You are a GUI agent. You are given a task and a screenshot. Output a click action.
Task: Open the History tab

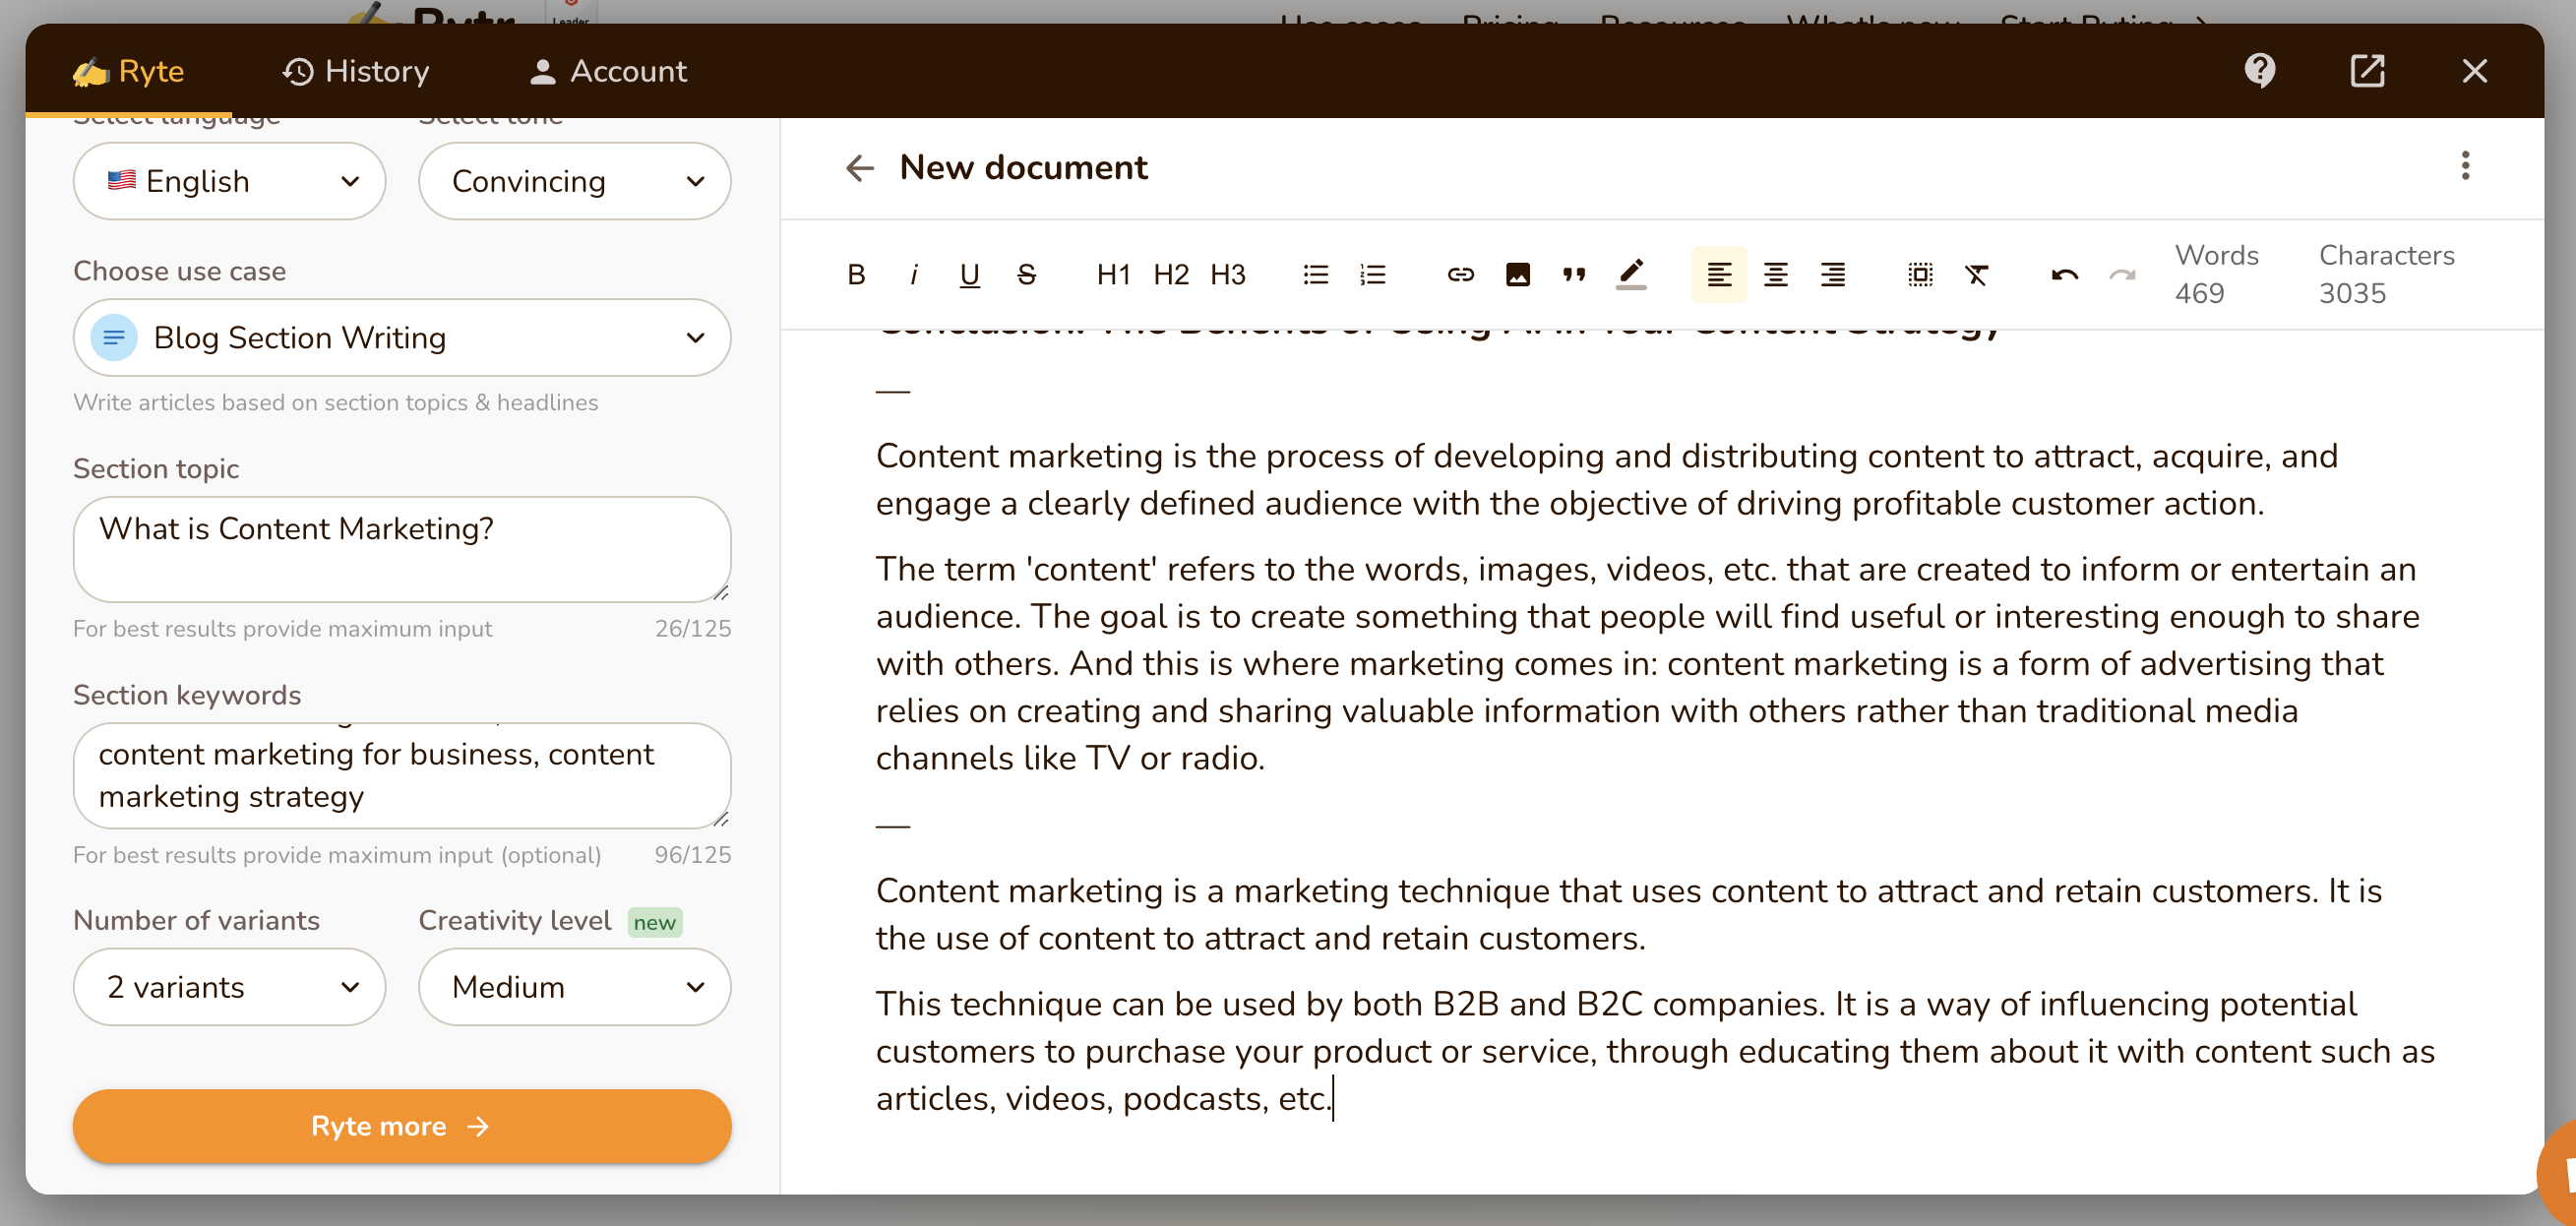(355, 71)
